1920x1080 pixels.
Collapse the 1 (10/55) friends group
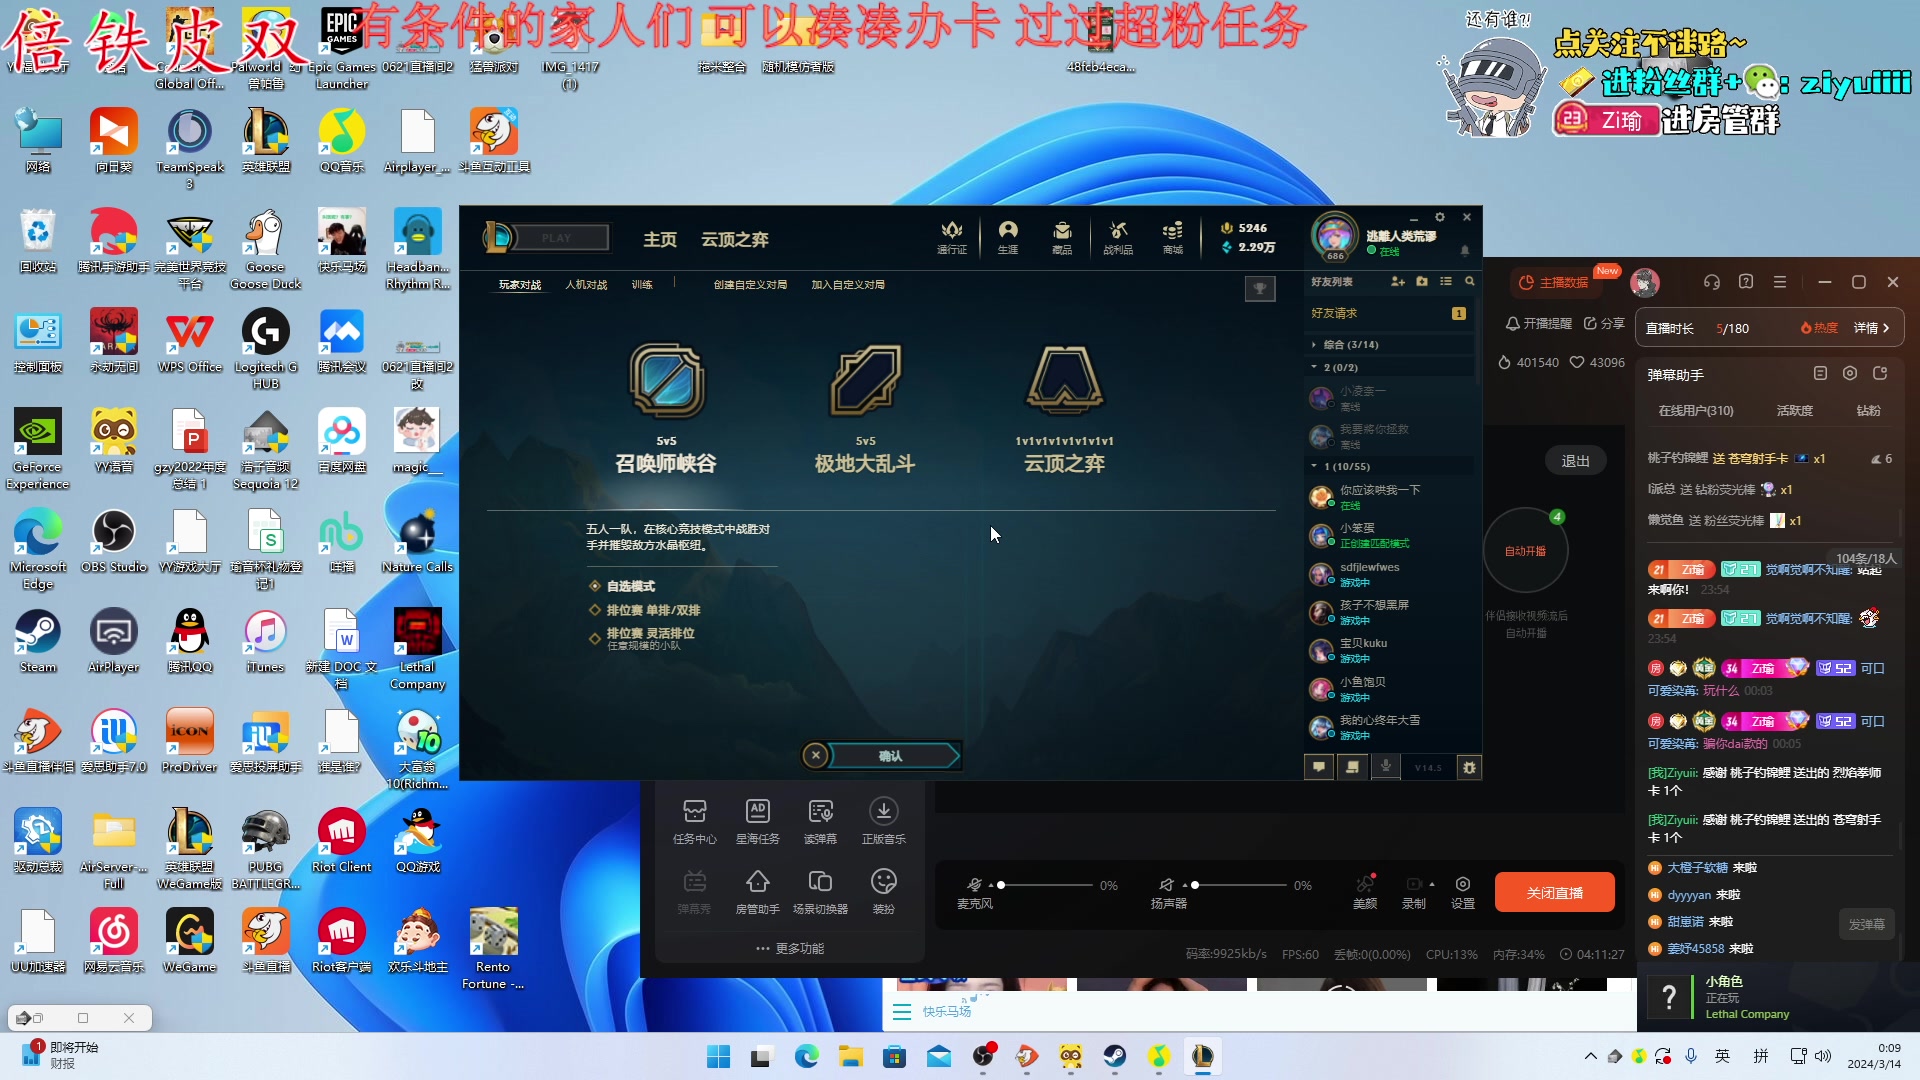click(1390, 466)
